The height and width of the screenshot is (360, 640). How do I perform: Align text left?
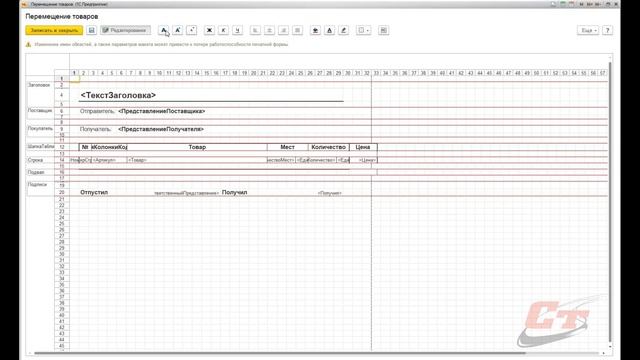pyautogui.click(x=255, y=30)
